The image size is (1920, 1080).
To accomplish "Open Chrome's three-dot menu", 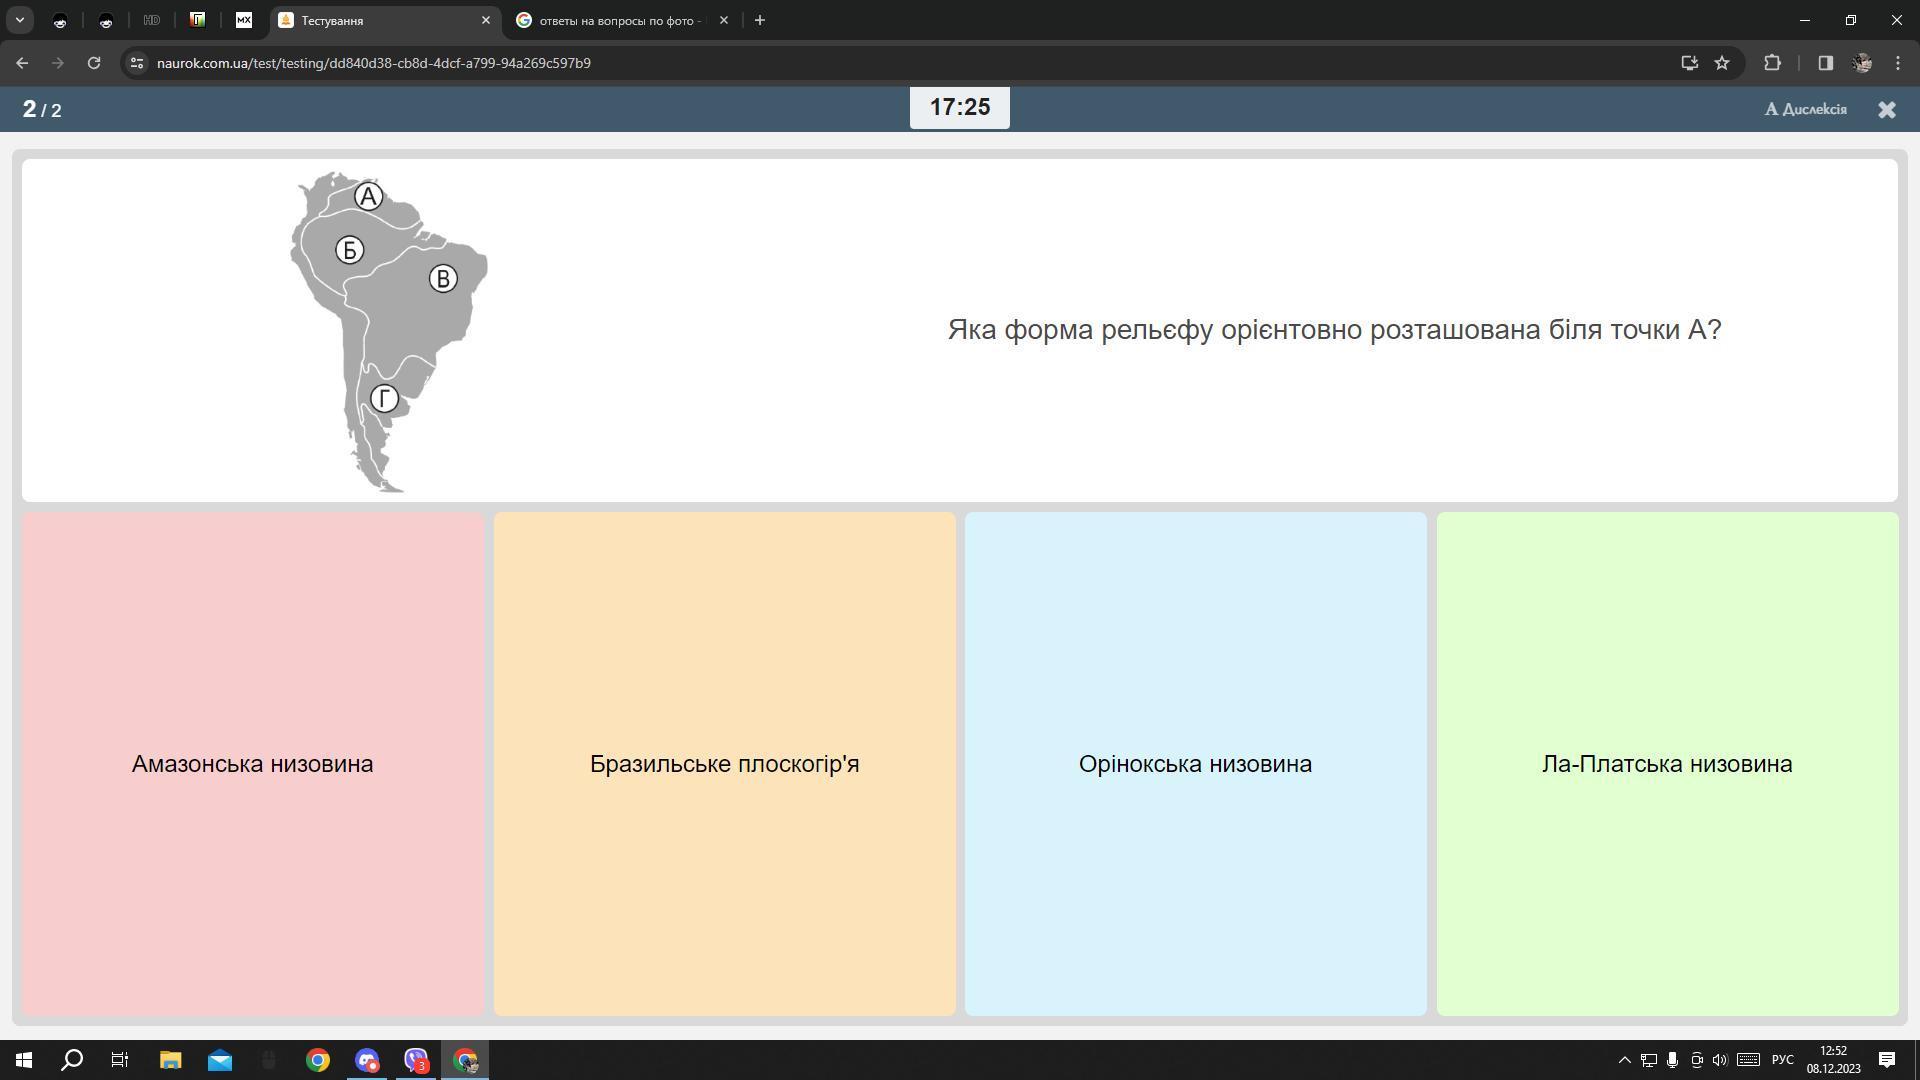I will pyautogui.click(x=1898, y=63).
